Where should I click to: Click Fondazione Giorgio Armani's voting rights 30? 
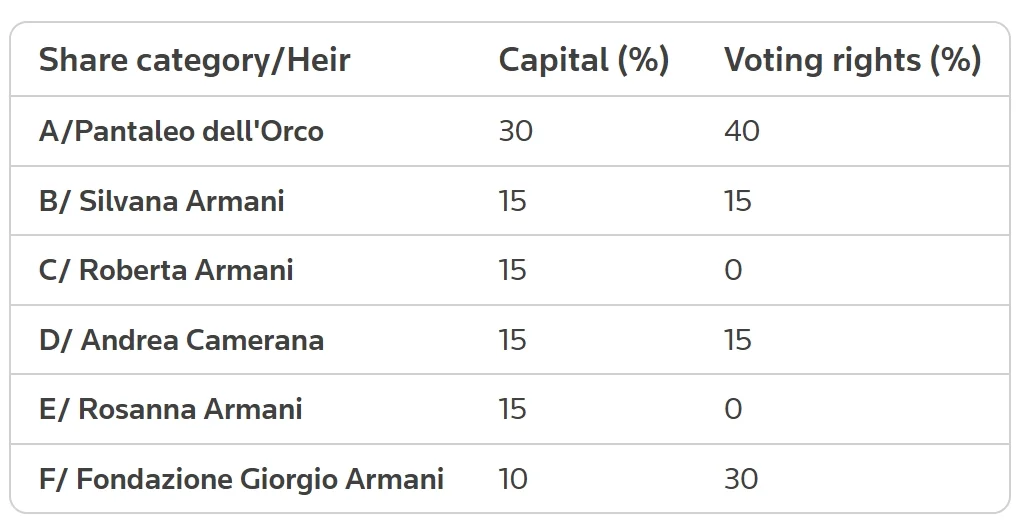742,479
